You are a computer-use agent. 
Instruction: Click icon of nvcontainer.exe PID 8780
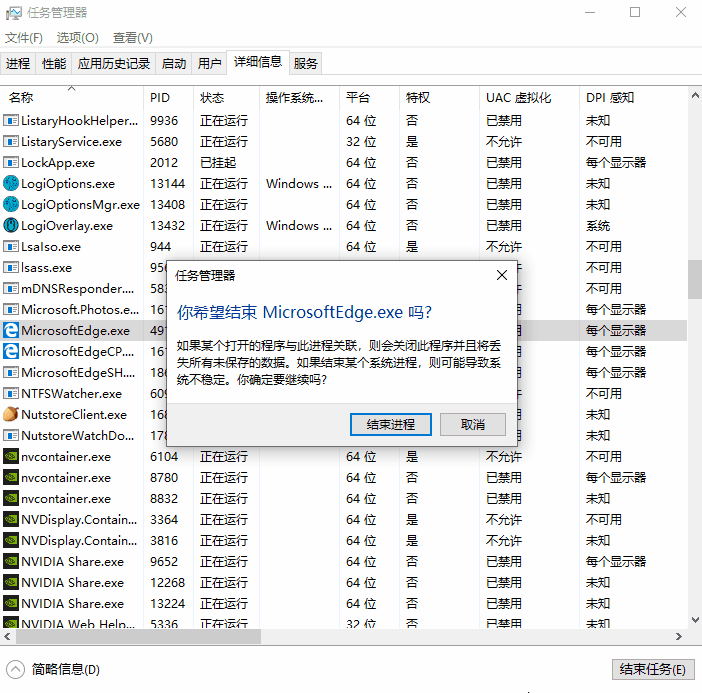[11, 478]
